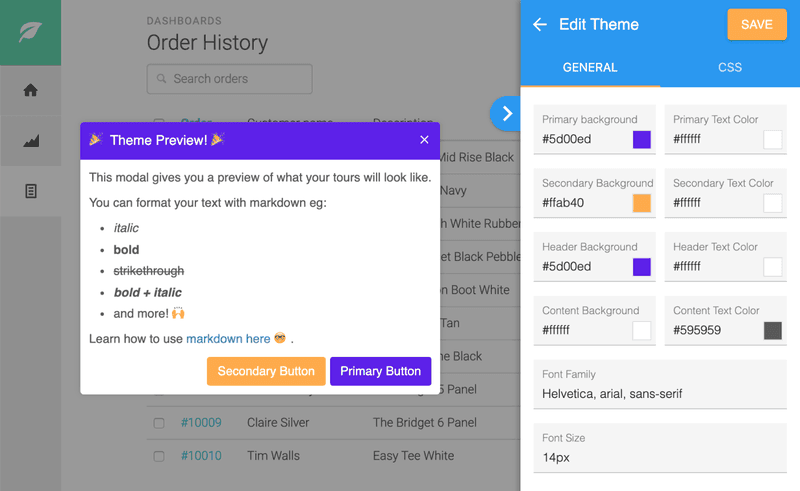Tick the checkbox for order #10009

tap(159, 423)
